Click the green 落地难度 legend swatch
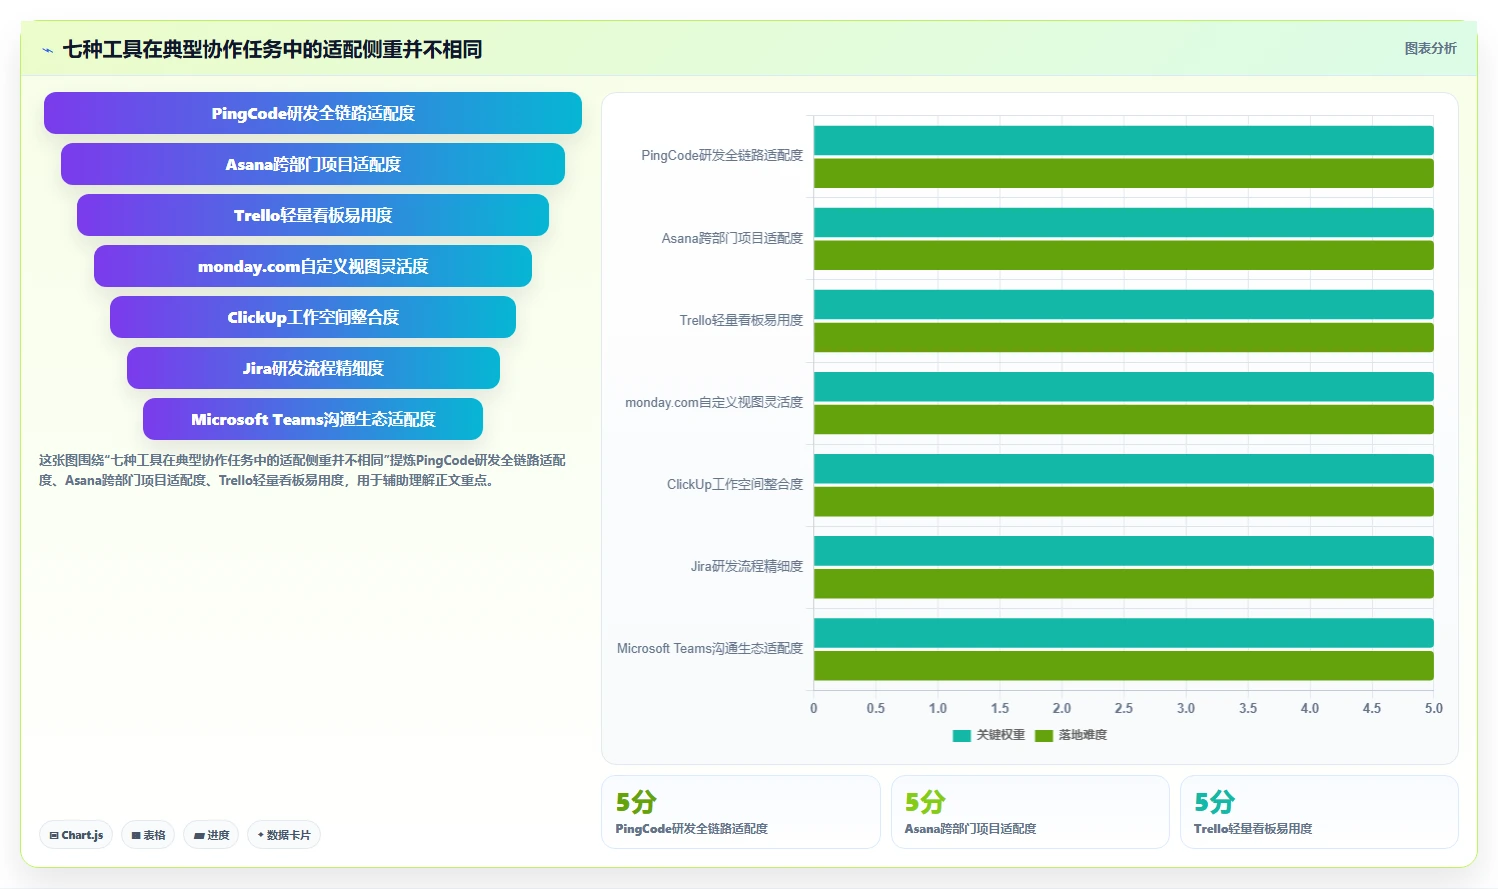Screen dimensions: 1498x889 (1044, 736)
